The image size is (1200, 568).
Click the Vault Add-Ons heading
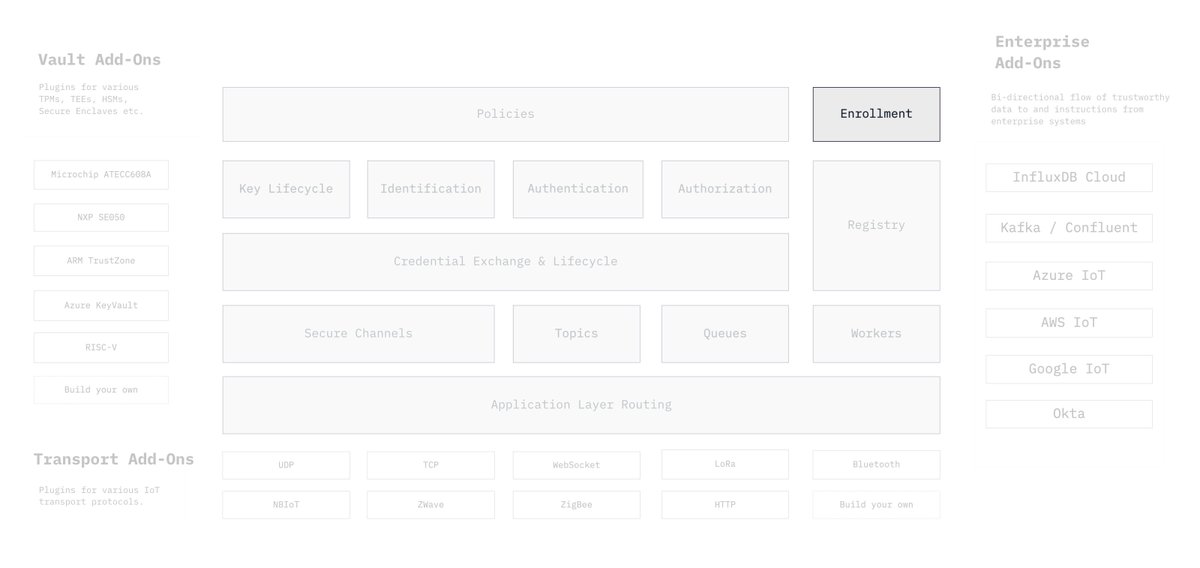[99, 60]
